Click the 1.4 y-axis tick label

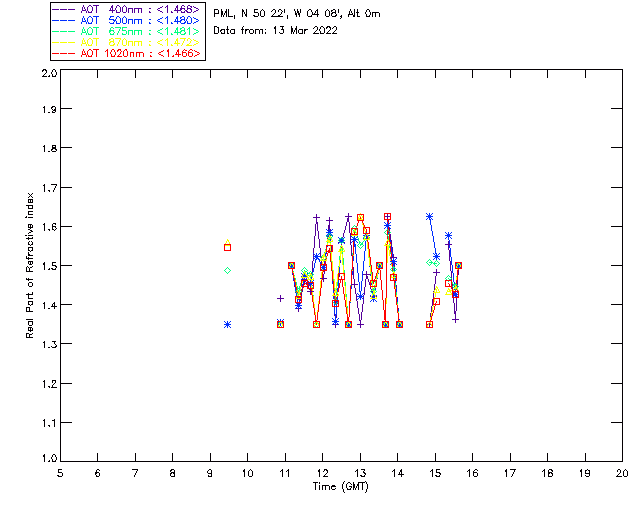click(x=49, y=305)
